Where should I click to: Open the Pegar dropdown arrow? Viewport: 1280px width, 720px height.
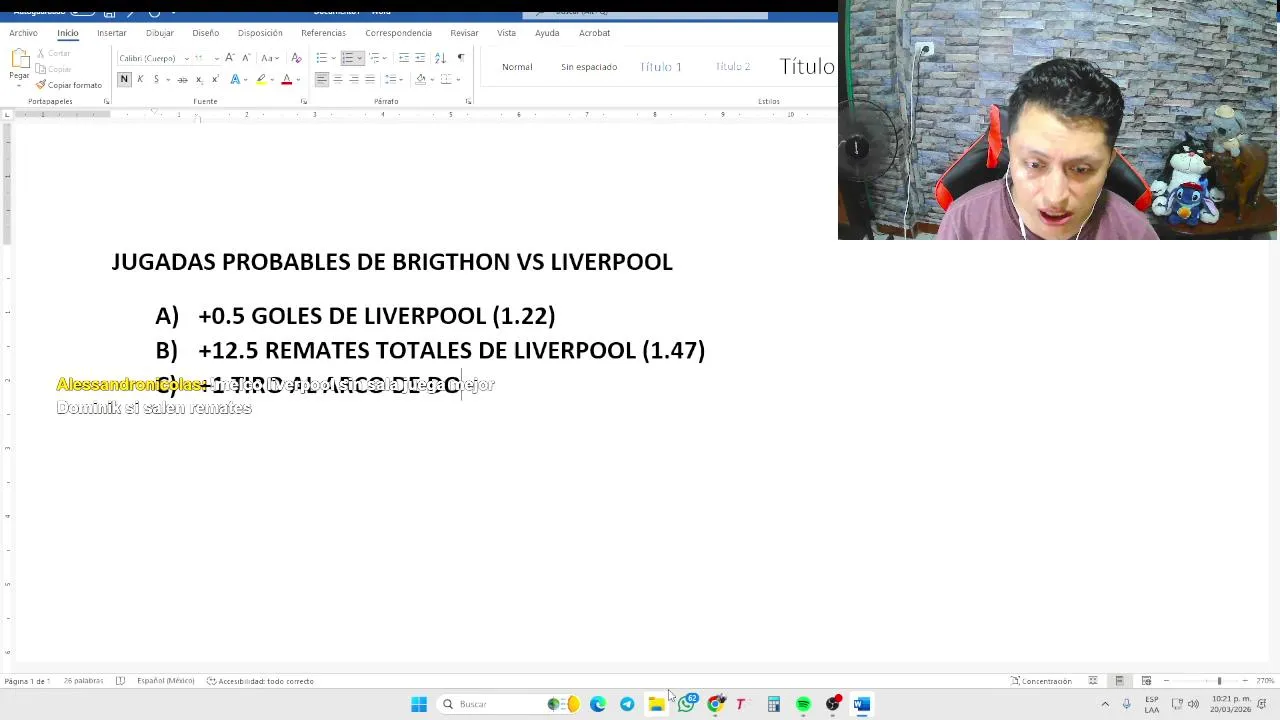tap(19, 85)
